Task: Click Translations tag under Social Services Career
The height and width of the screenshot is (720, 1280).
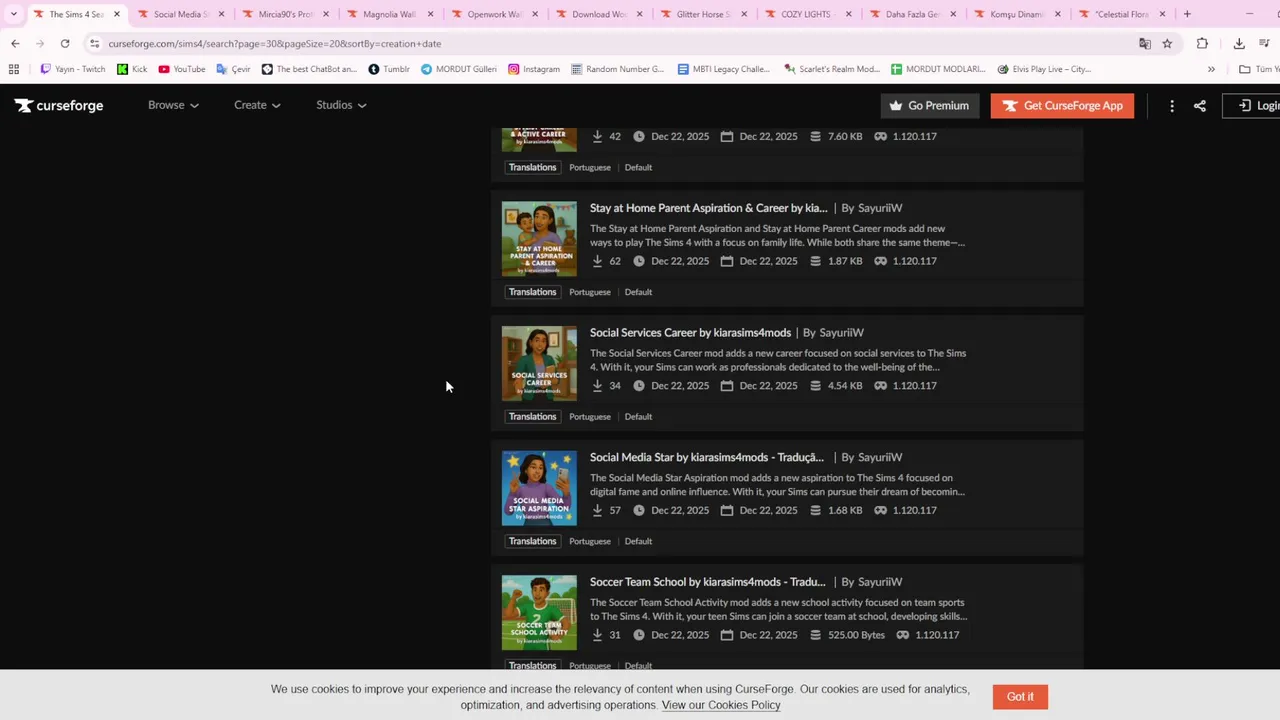Action: coord(532,417)
